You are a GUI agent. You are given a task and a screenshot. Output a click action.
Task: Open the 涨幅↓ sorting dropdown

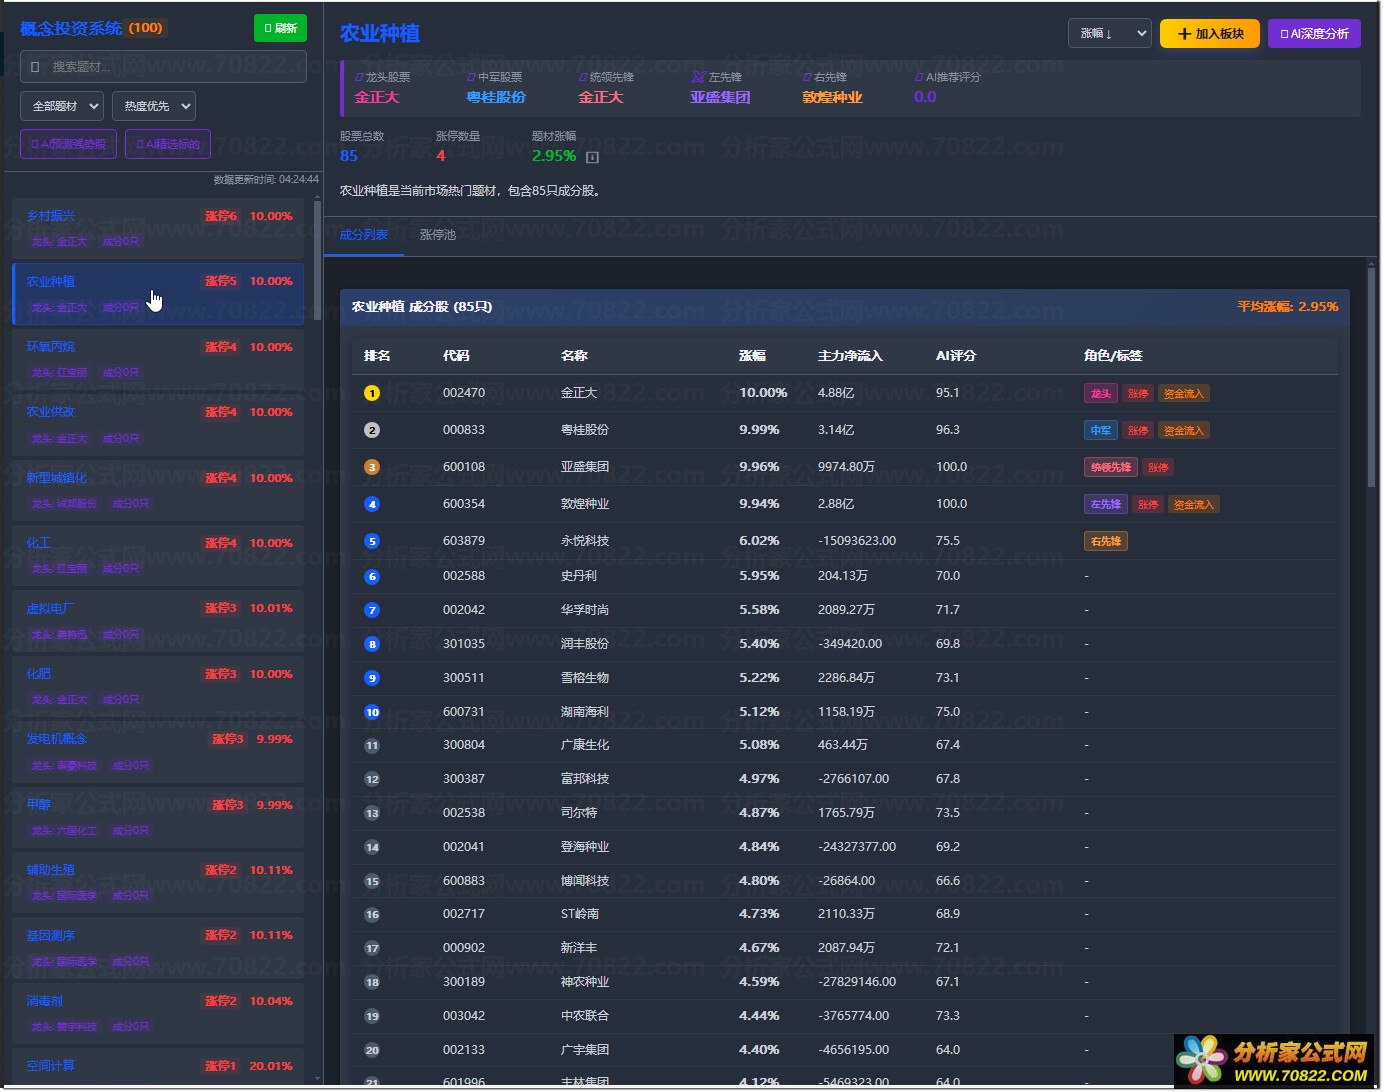click(1109, 34)
